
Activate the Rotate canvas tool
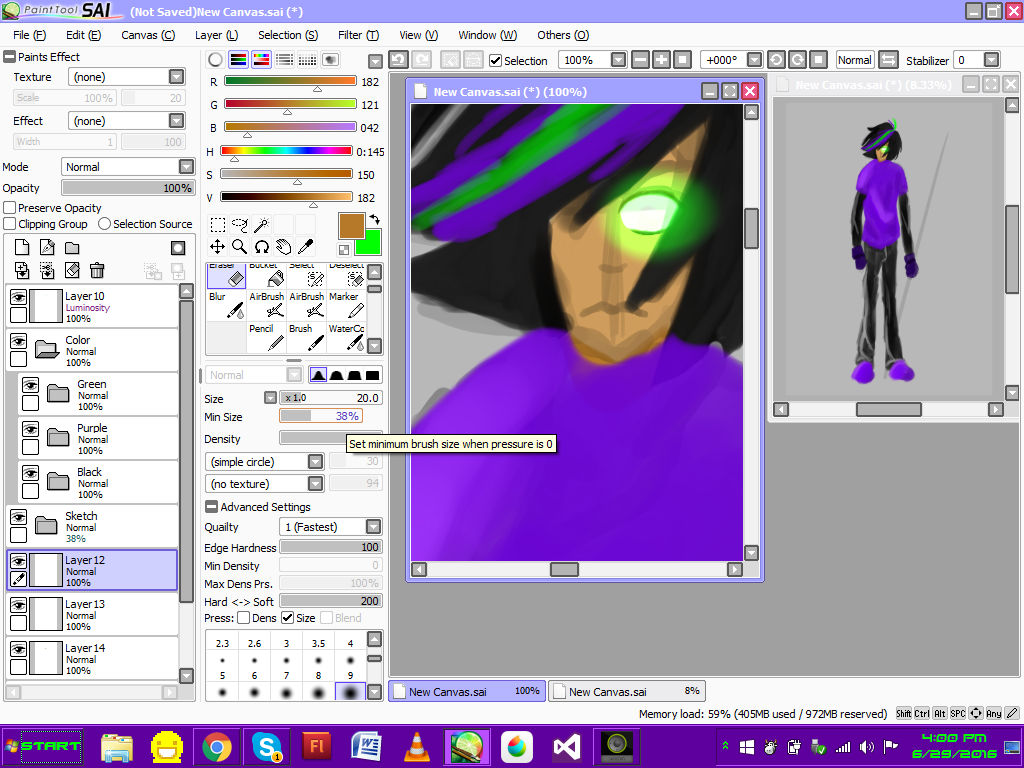[261, 247]
